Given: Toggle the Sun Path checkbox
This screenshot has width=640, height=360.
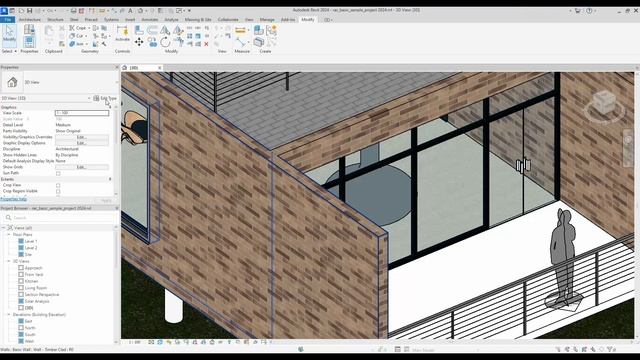Looking at the screenshot, I should (58, 173).
